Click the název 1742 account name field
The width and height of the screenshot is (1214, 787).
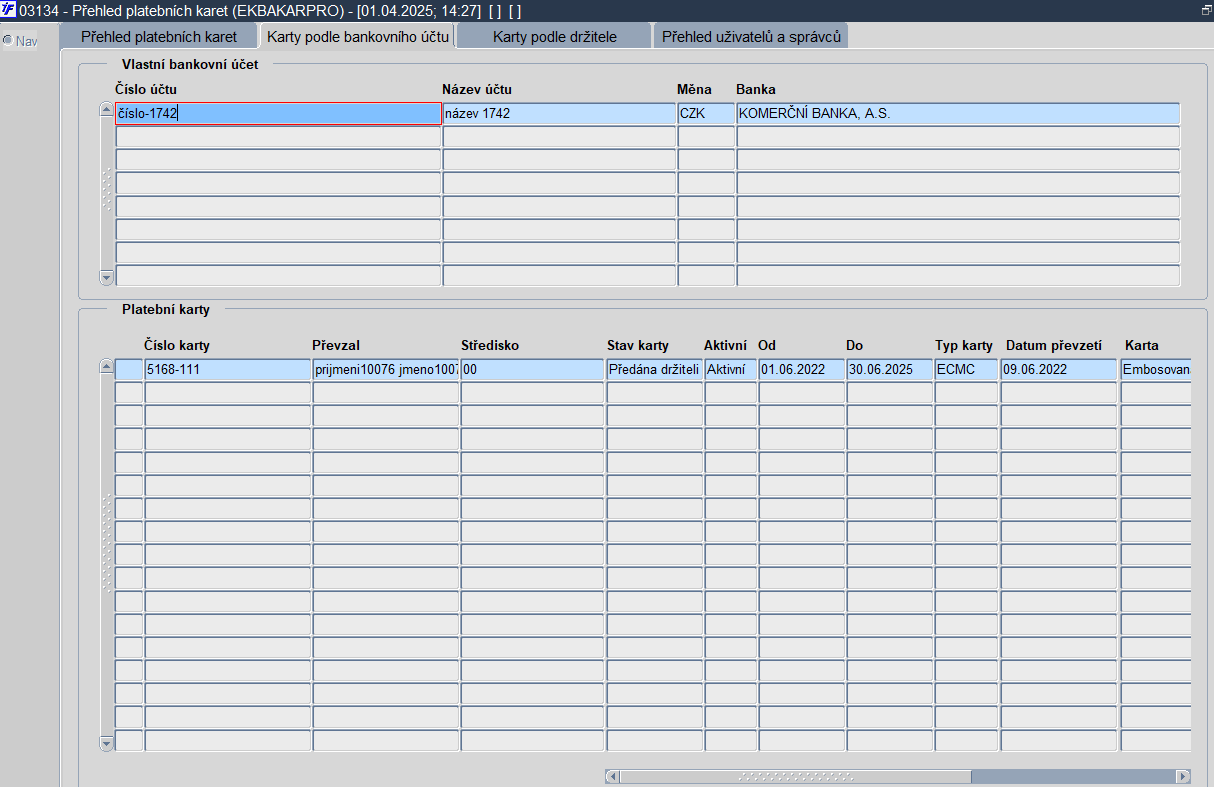point(559,114)
